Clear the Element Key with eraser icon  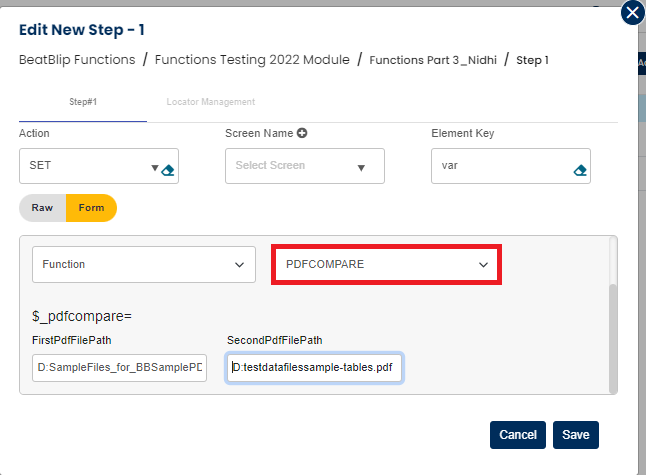580,170
